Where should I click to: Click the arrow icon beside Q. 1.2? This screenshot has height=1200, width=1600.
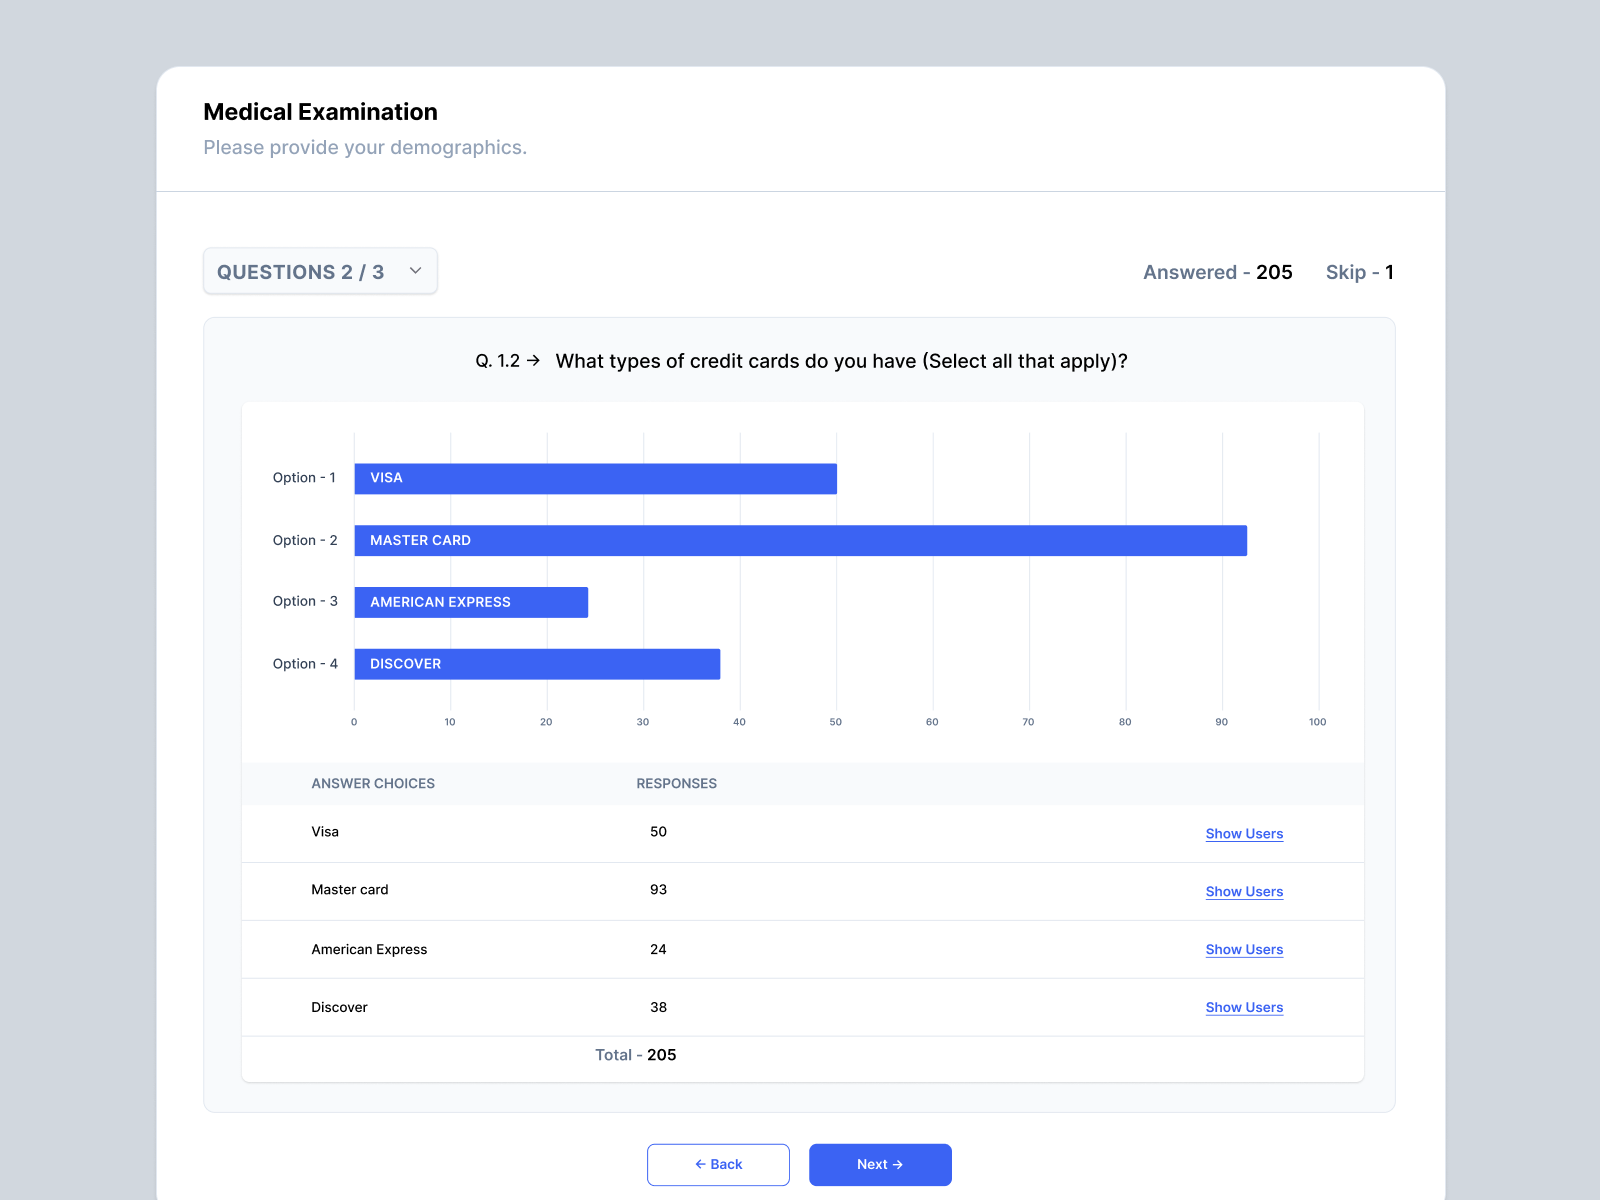click(536, 361)
